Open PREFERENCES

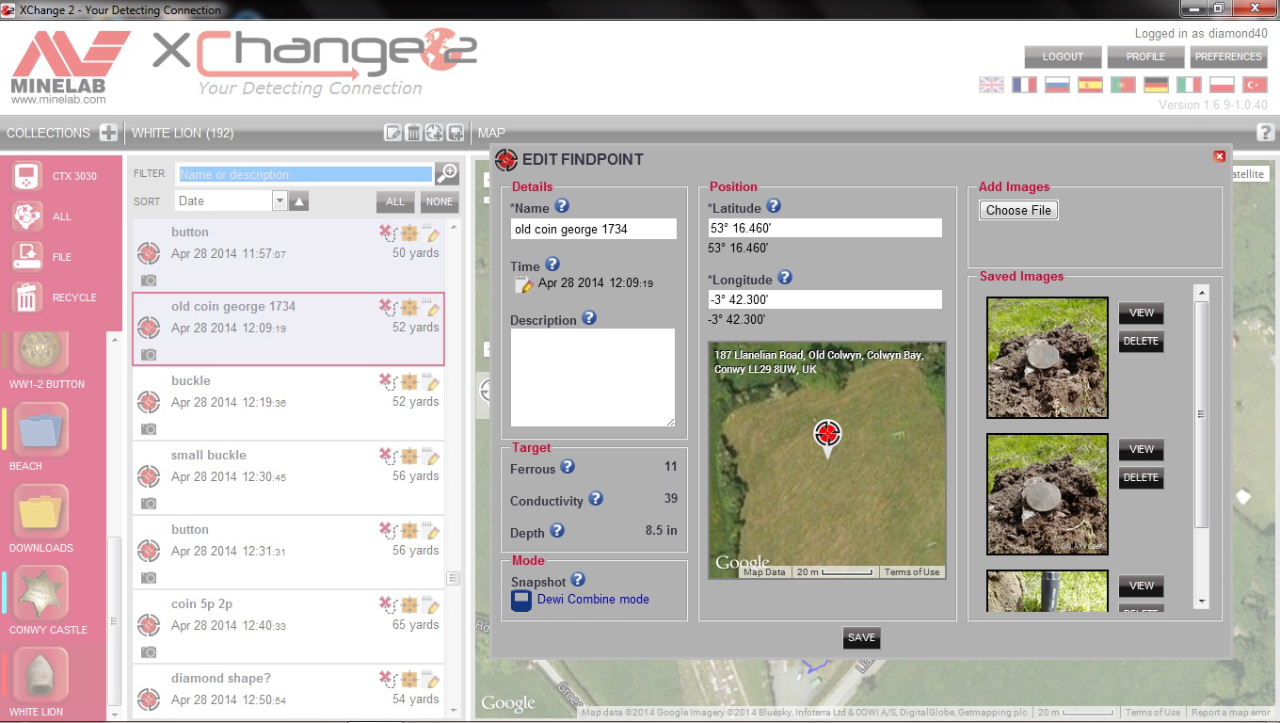[x=1229, y=57]
